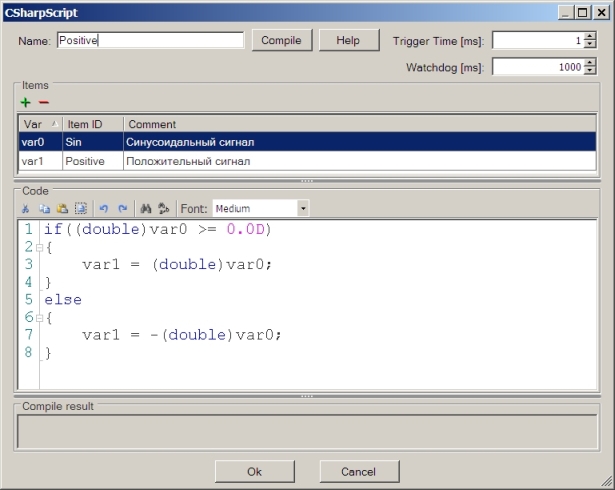This screenshot has height=490, width=615.
Task: Click the Watchdog value field
Action: [538, 67]
